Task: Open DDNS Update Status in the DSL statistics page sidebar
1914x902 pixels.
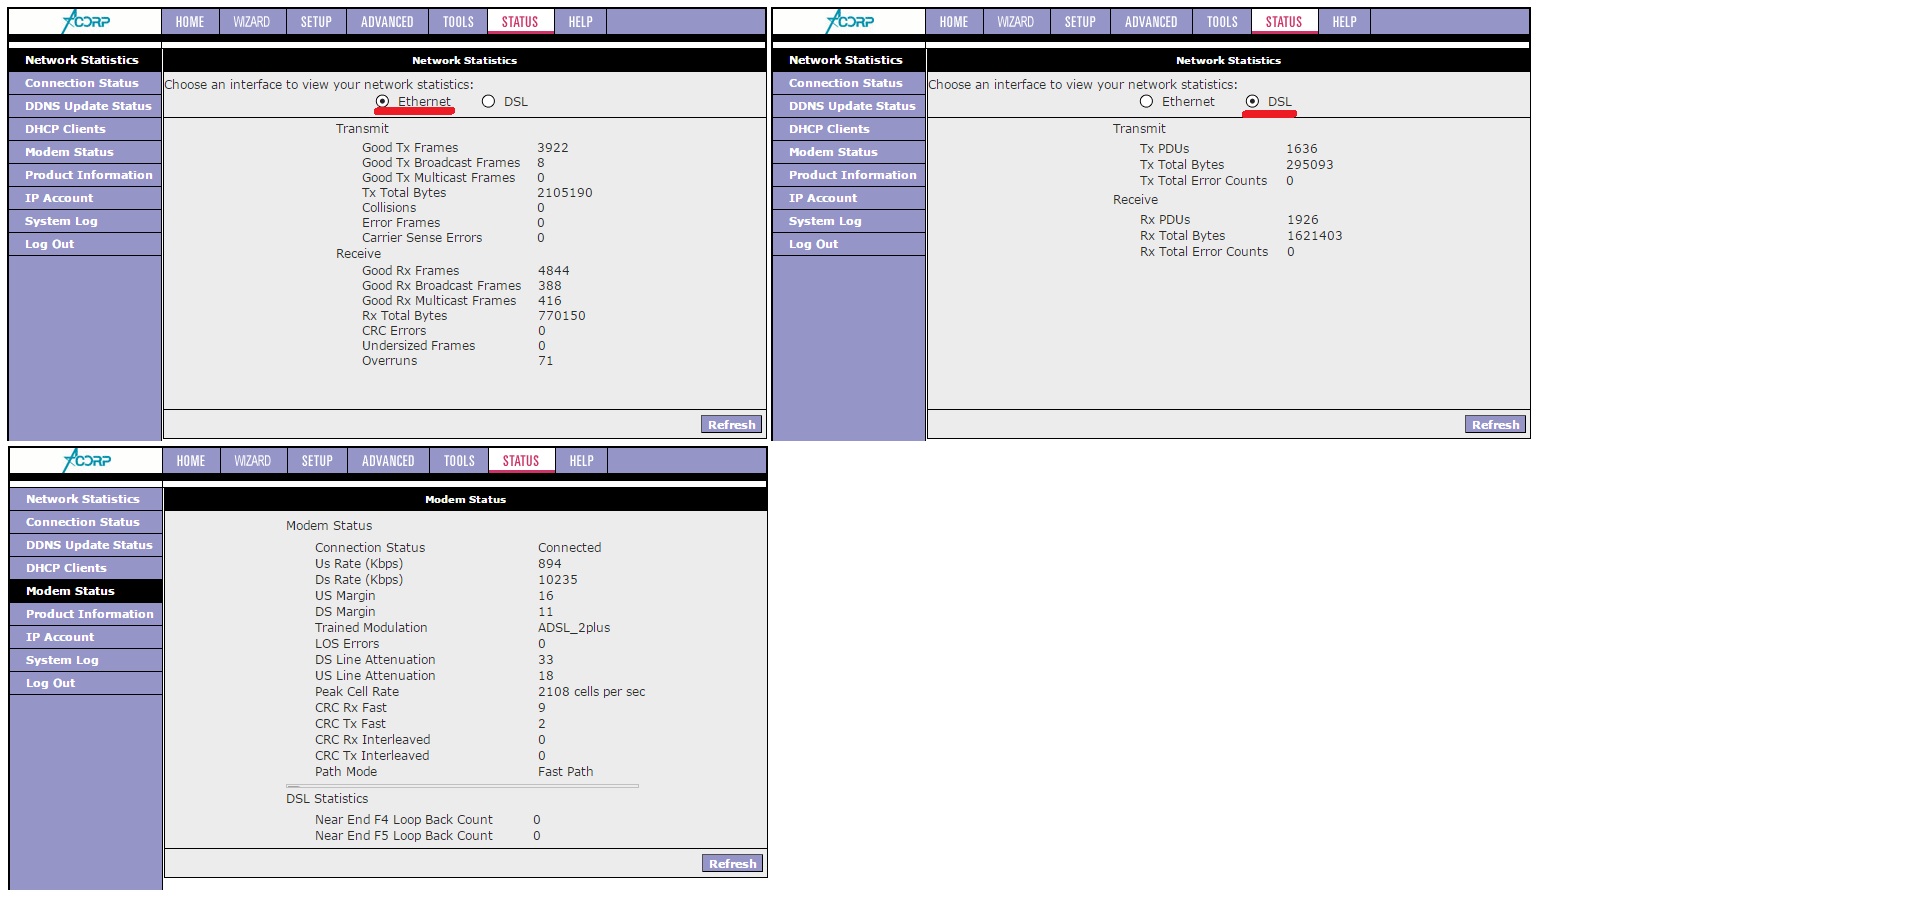Action: tap(851, 106)
